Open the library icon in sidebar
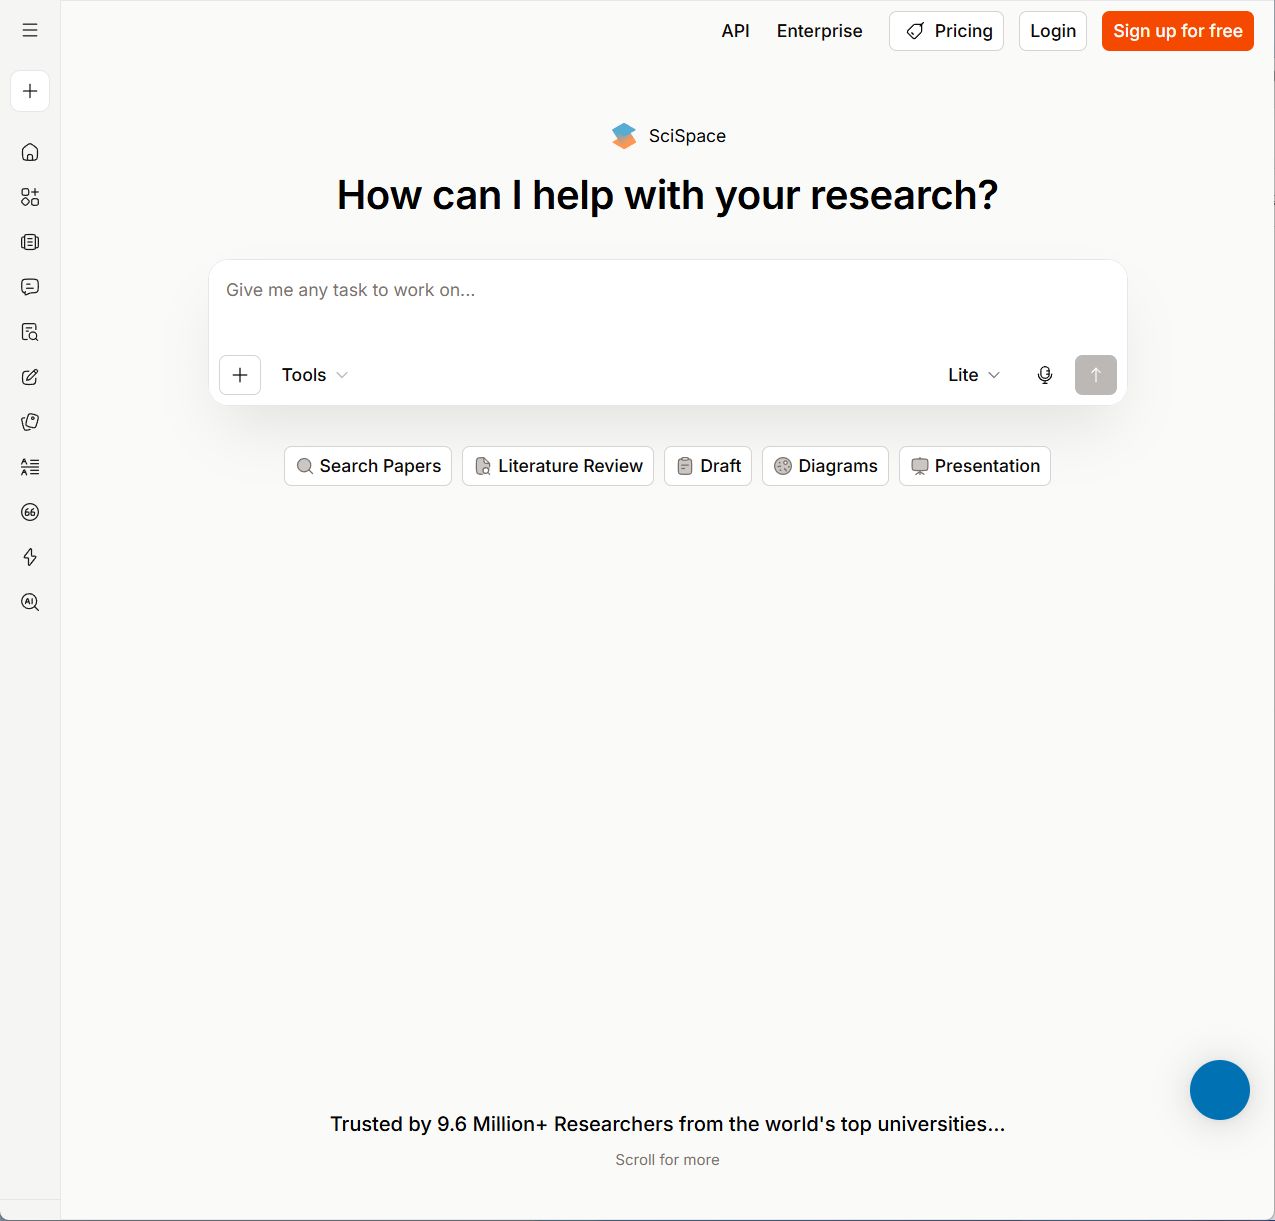The width and height of the screenshot is (1275, 1221). (x=30, y=242)
